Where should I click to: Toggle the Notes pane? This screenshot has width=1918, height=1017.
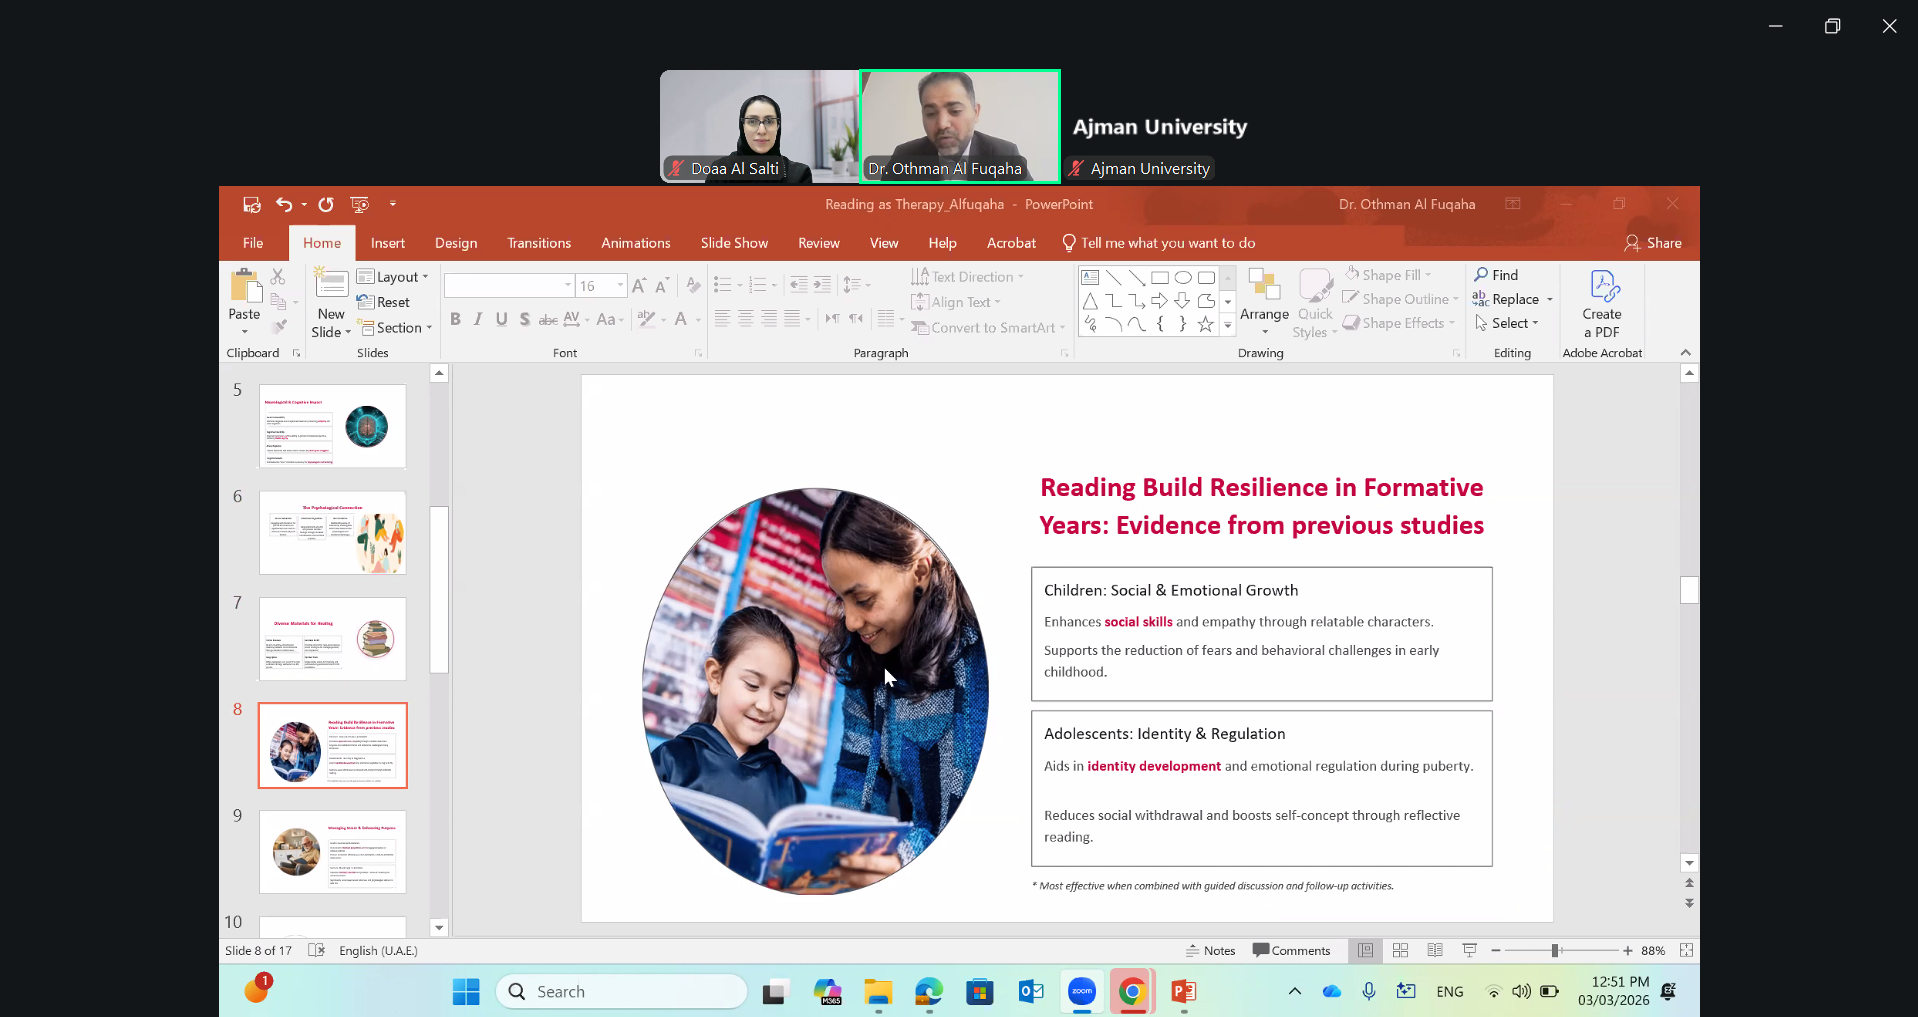click(x=1210, y=950)
